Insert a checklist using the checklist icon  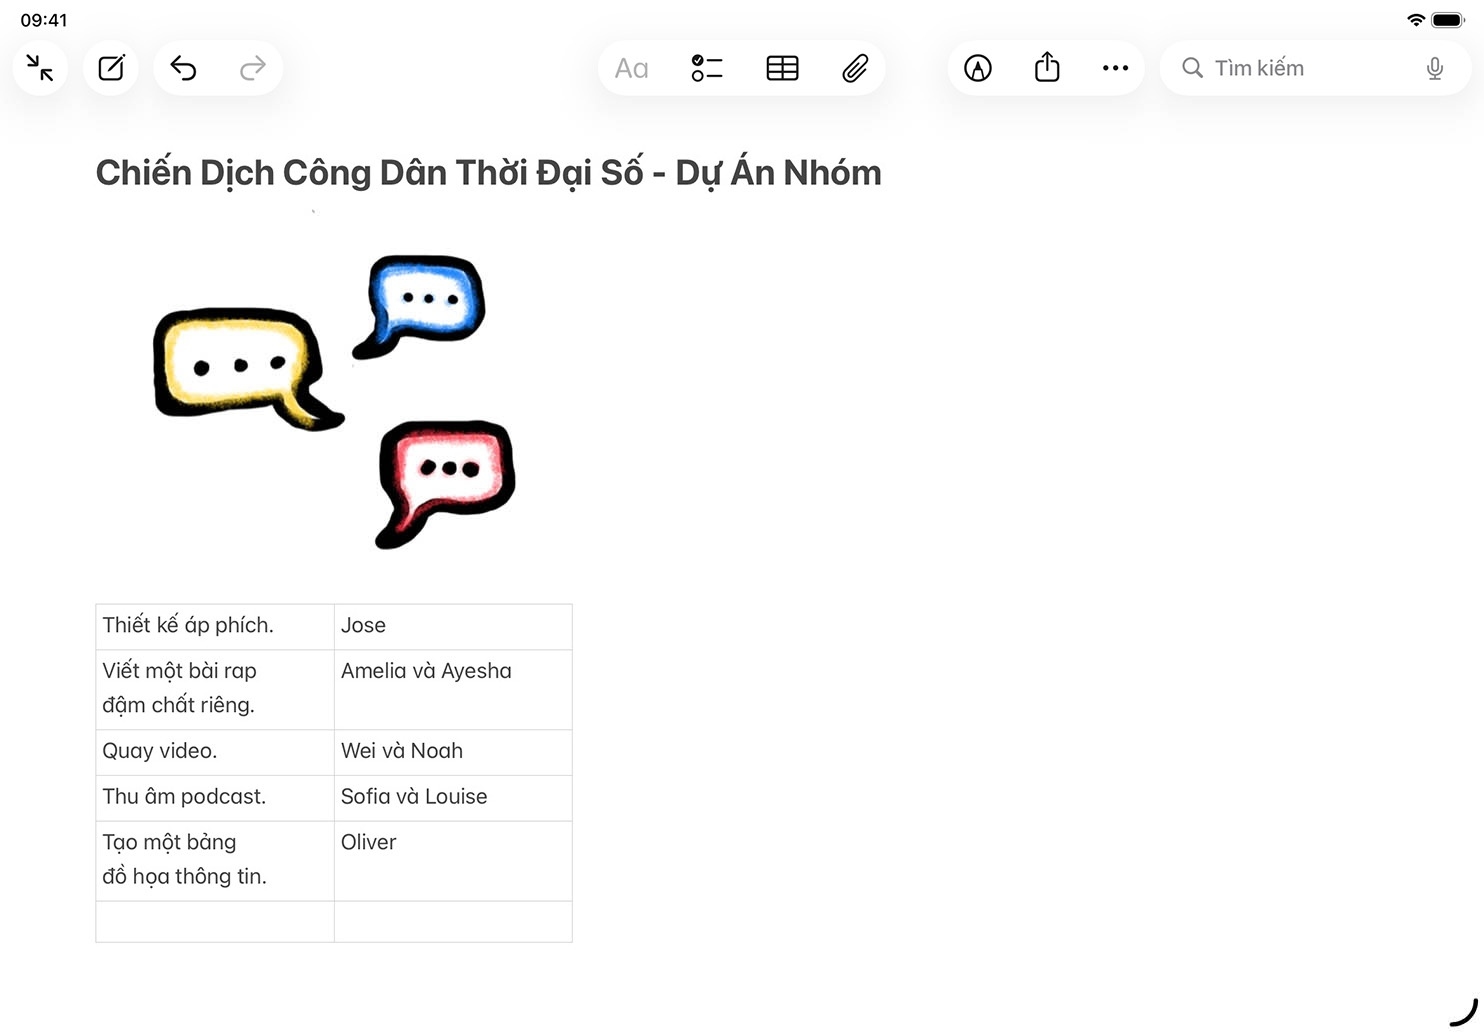[706, 68]
